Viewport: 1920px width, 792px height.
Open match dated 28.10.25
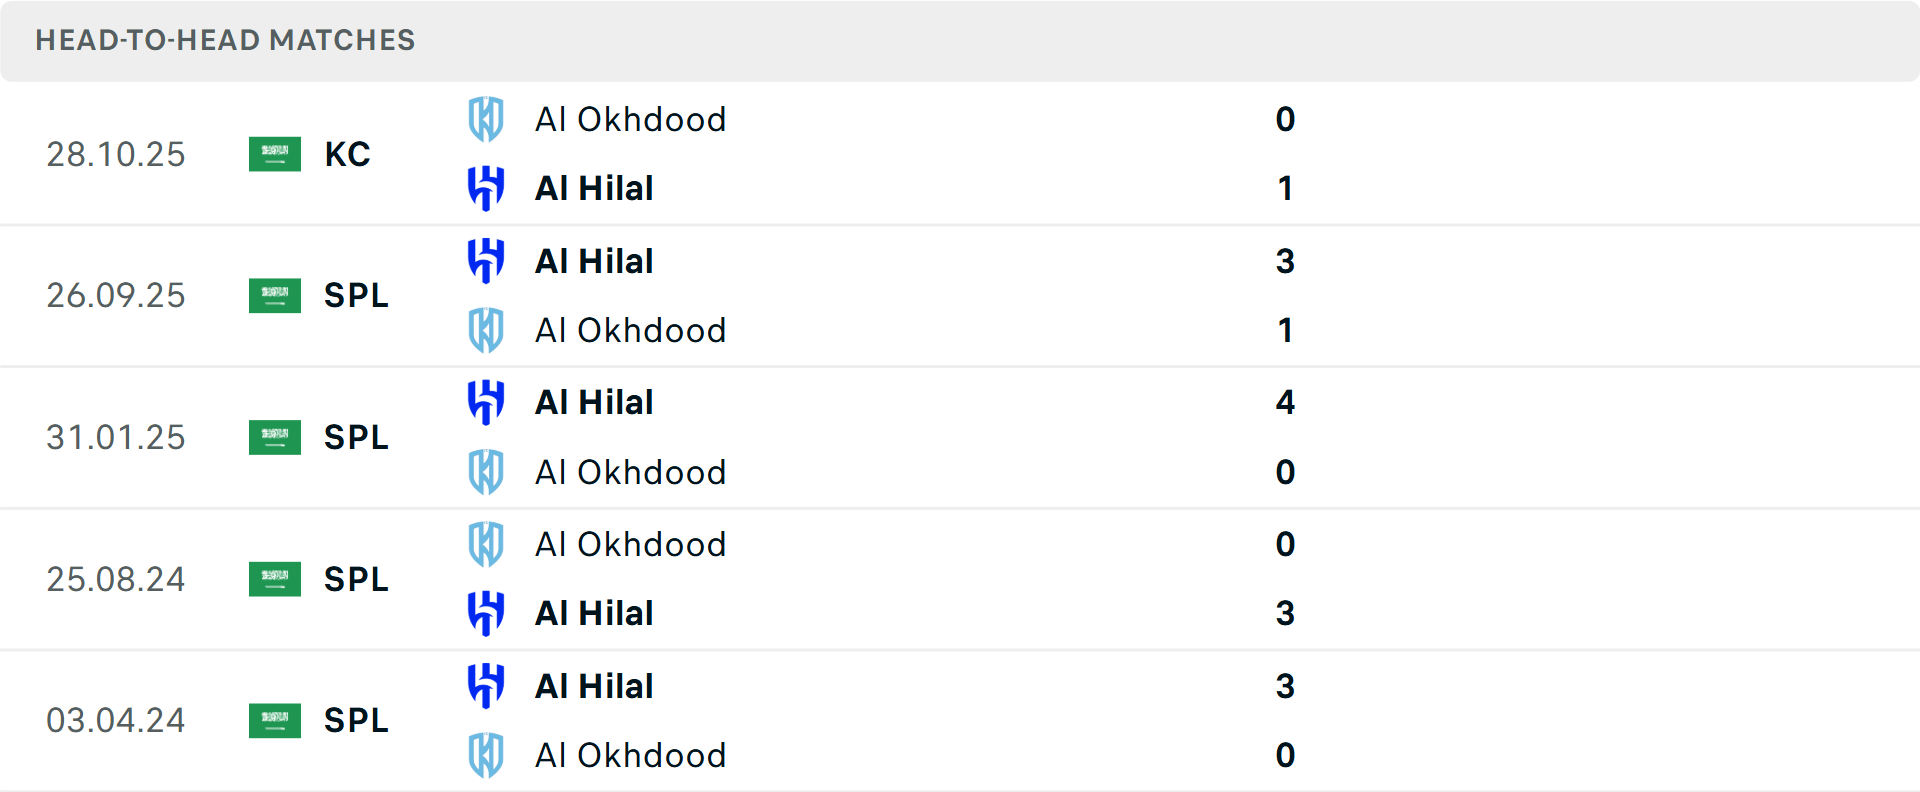tap(116, 154)
